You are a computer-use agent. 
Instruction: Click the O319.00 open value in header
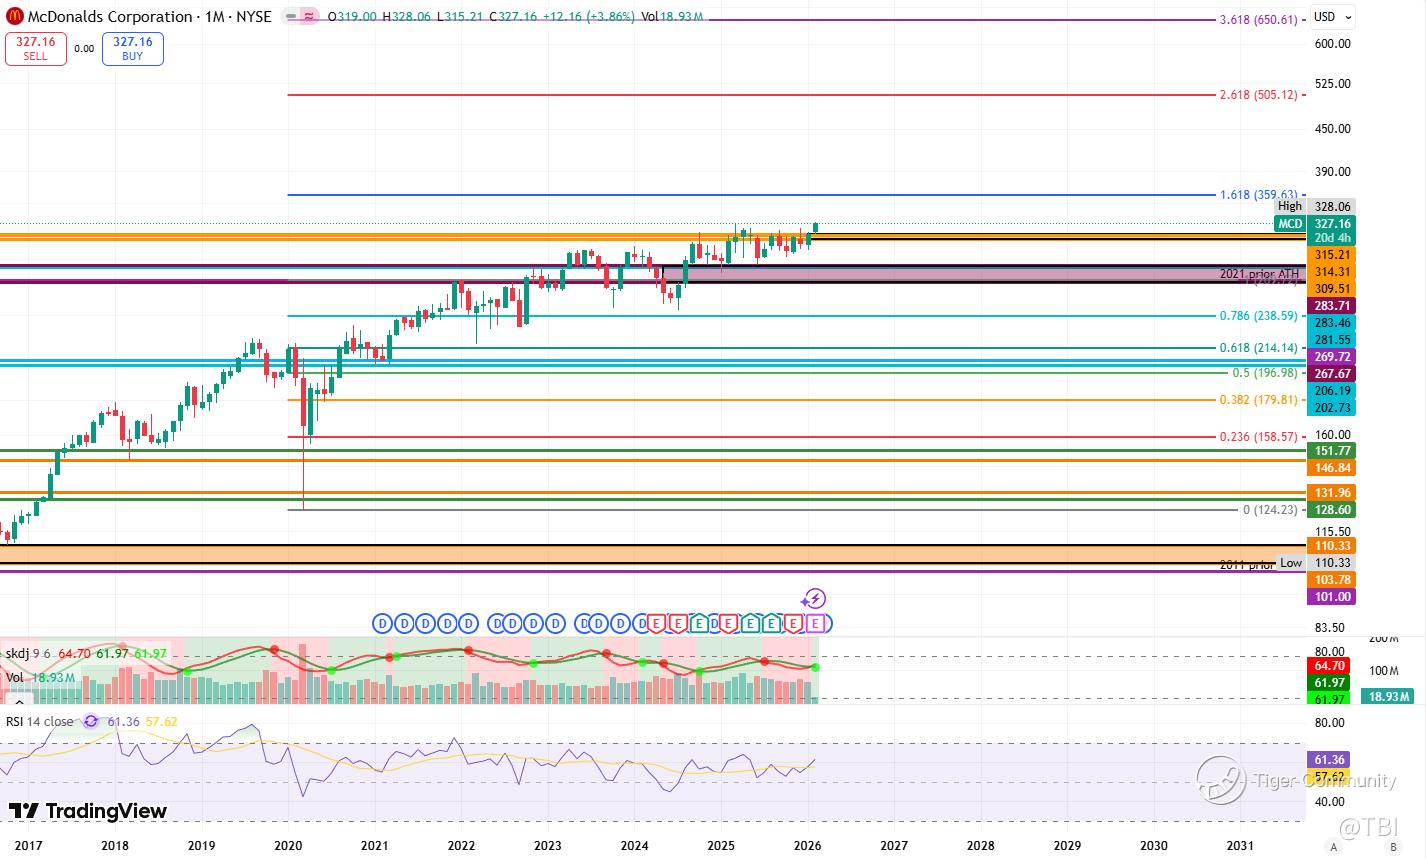click(x=350, y=16)
